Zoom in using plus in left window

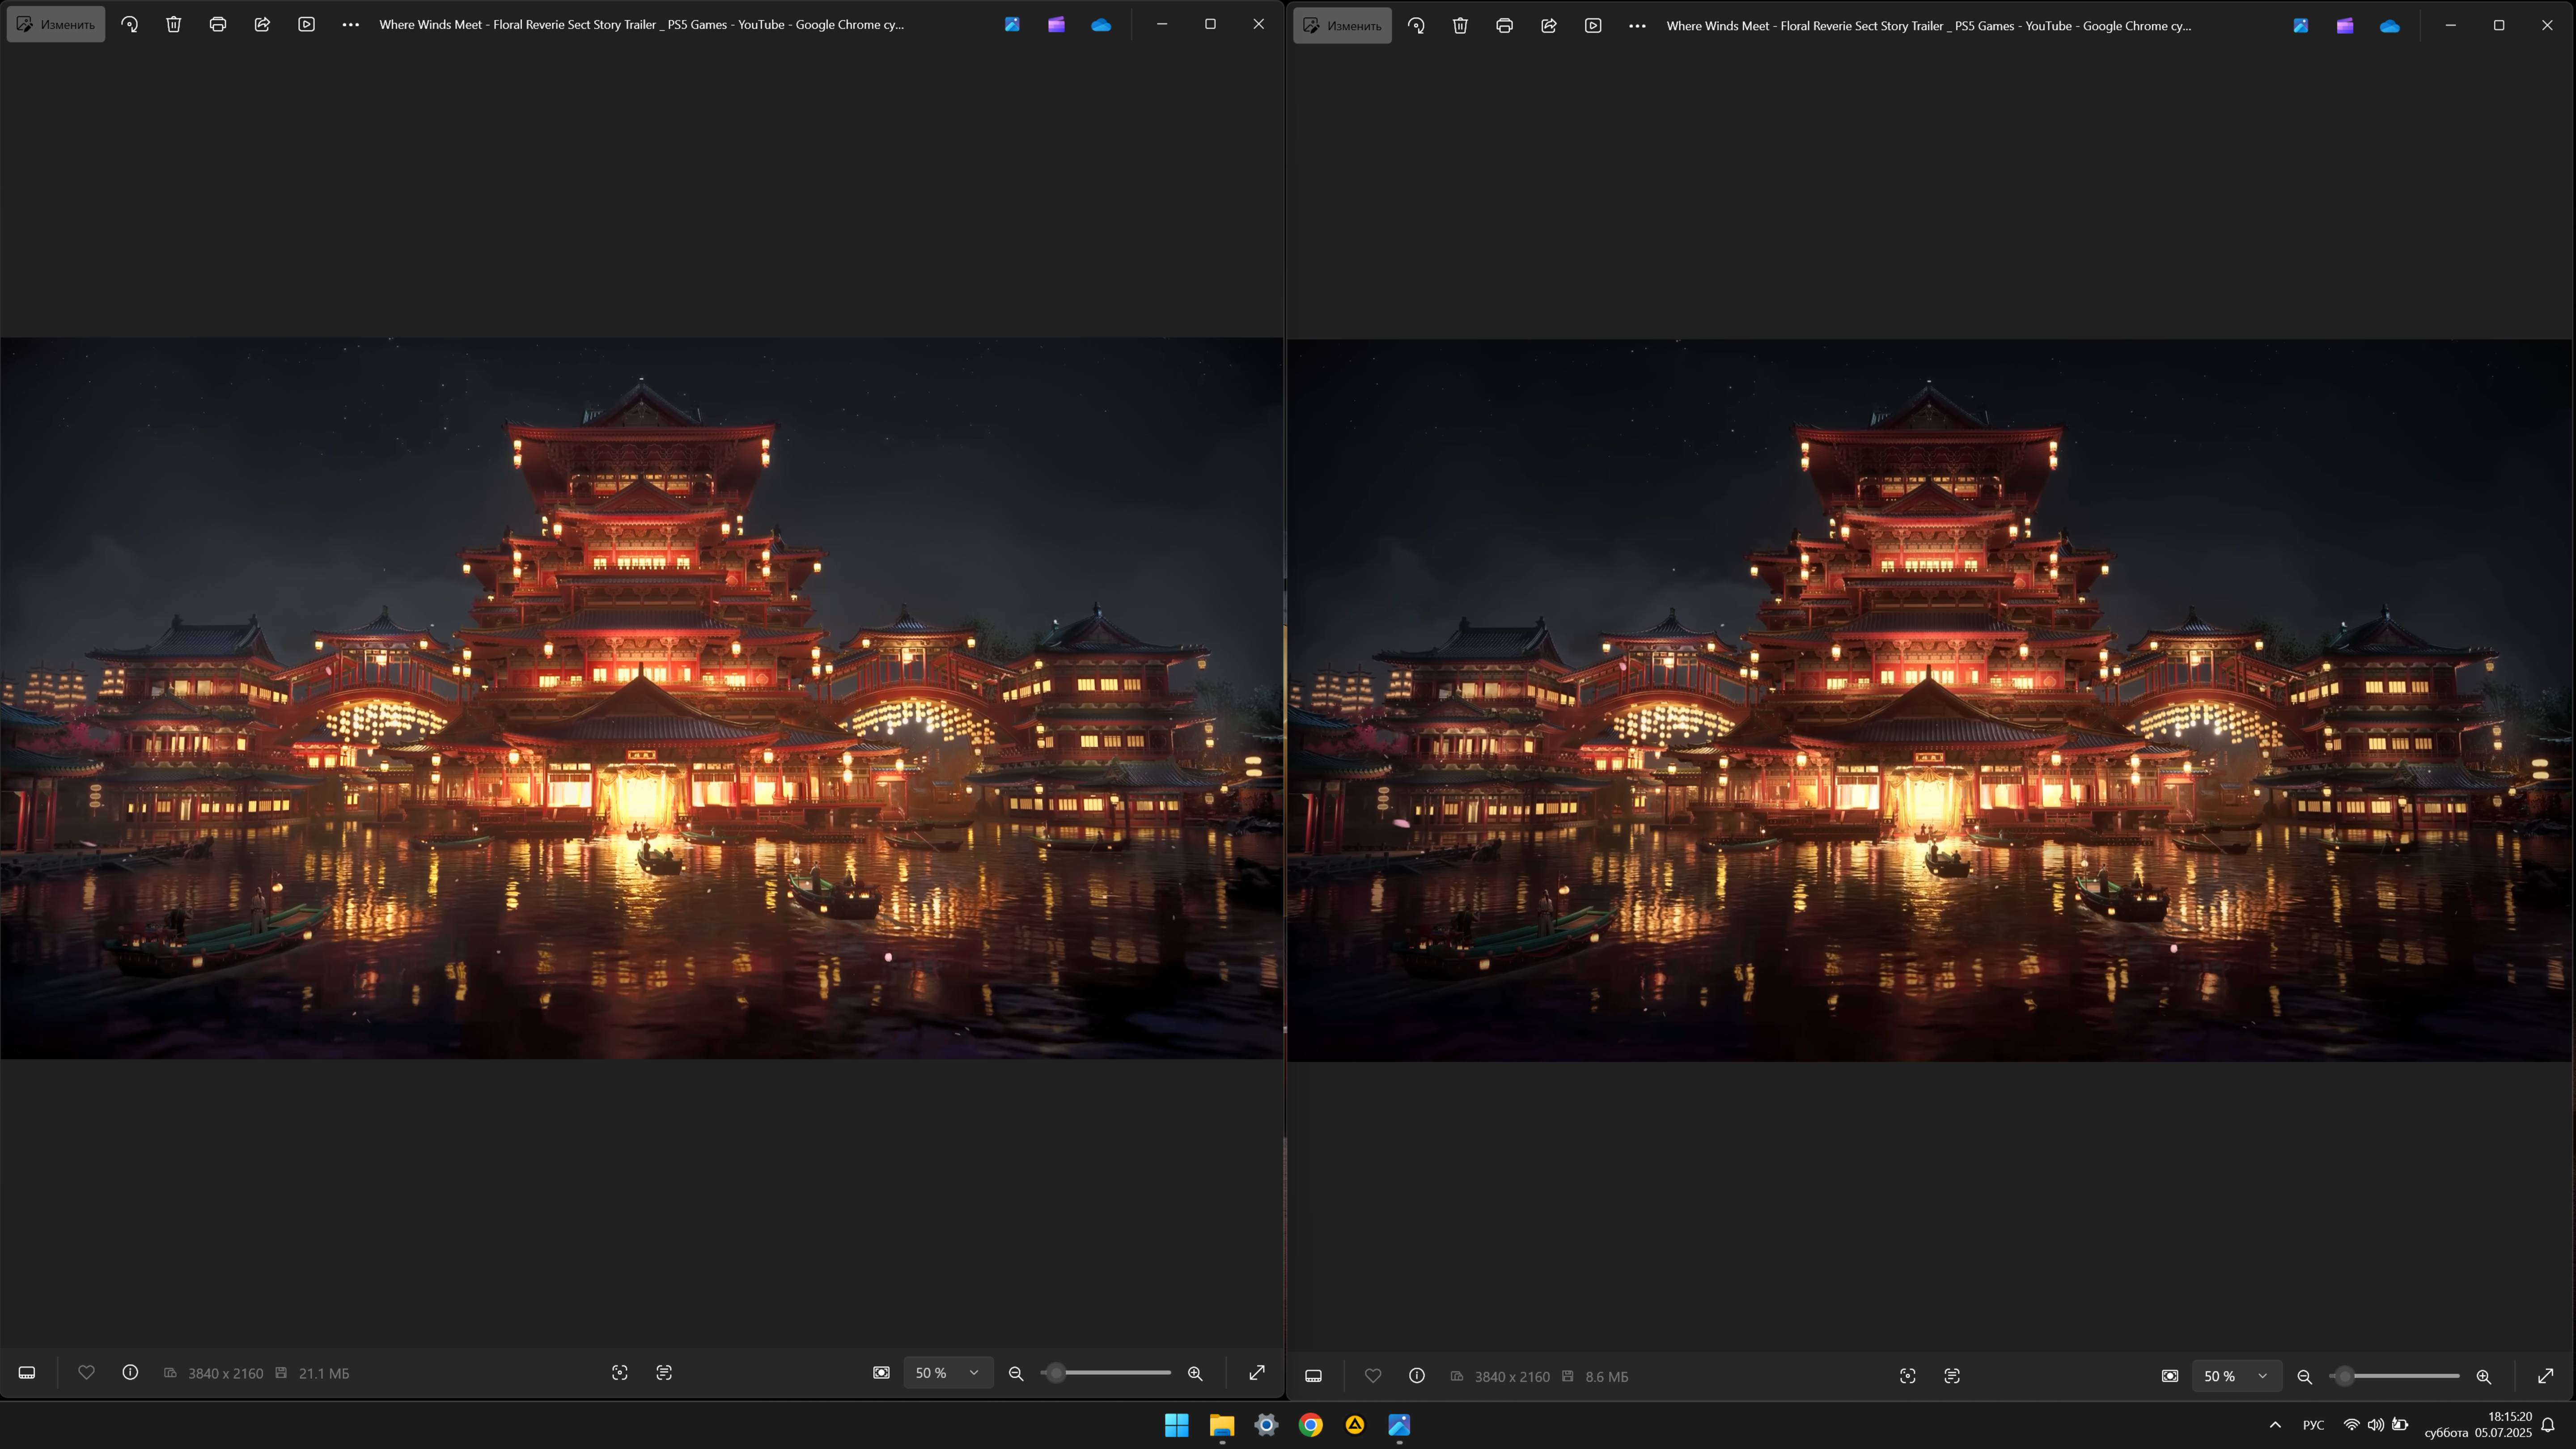1195,1373
